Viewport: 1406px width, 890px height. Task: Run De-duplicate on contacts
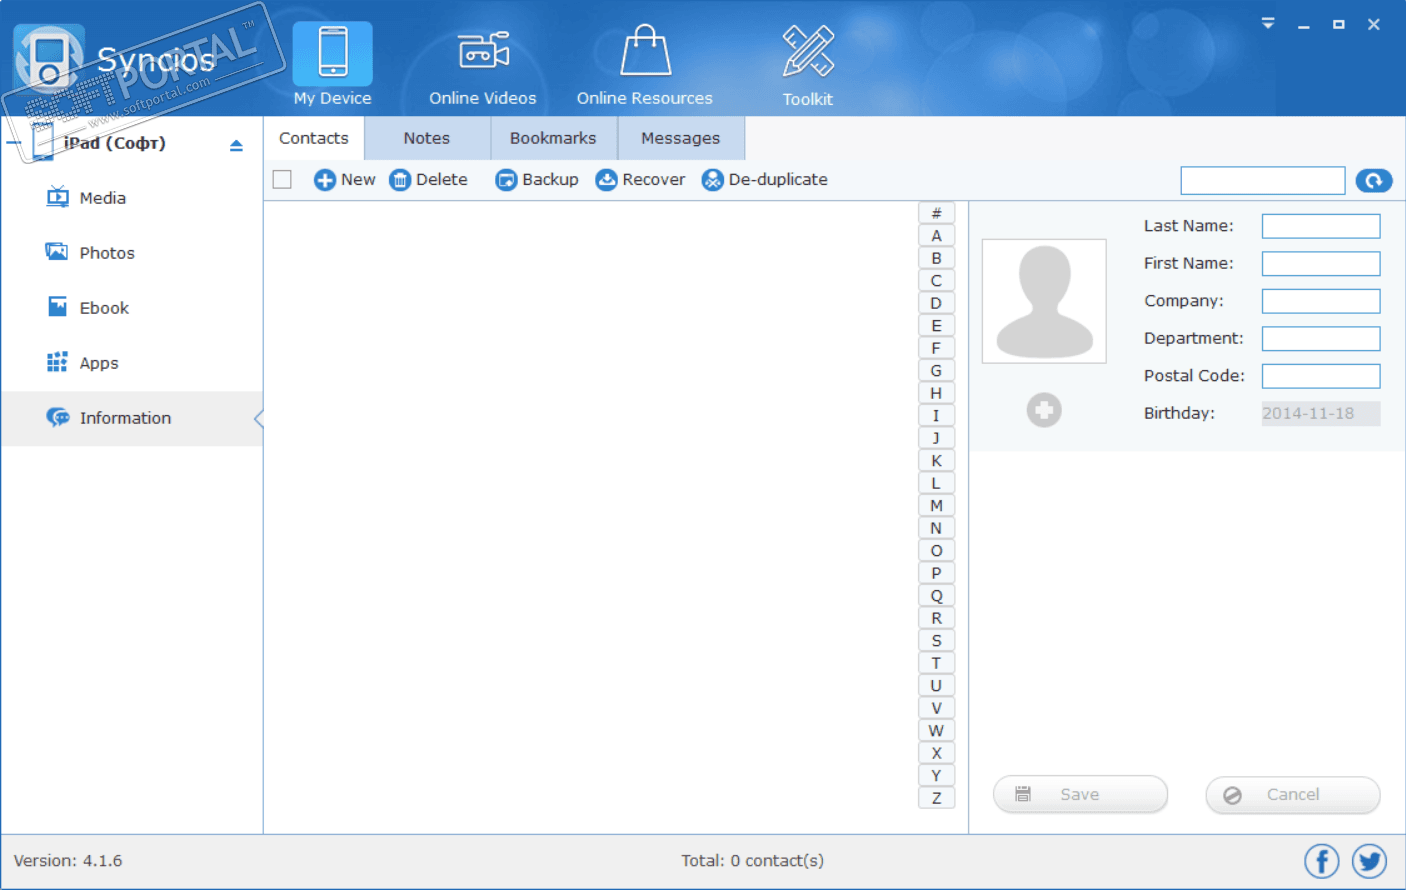tap(765, 180)
